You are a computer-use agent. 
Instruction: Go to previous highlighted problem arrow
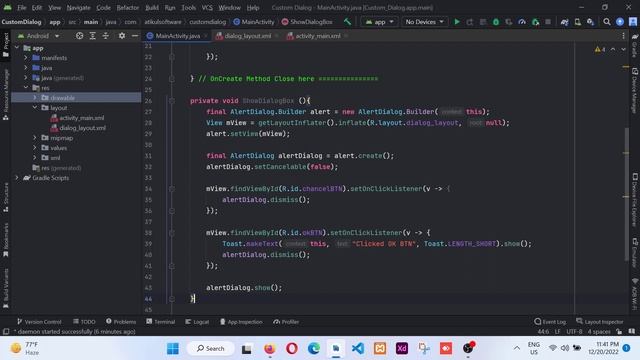(613, 49)
